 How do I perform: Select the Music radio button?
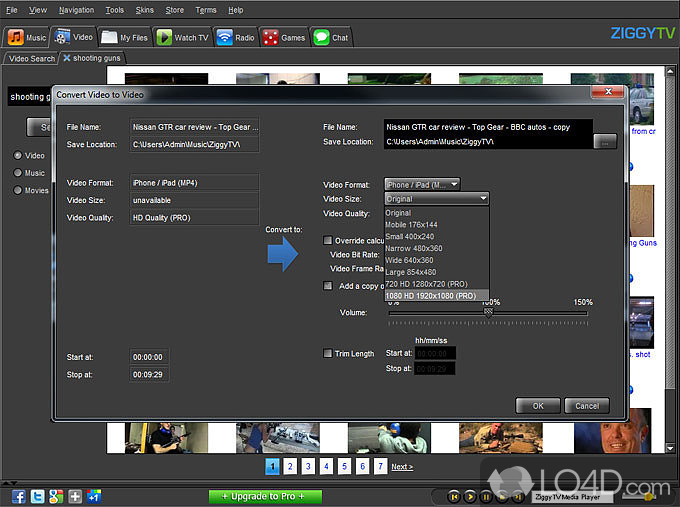17,173
